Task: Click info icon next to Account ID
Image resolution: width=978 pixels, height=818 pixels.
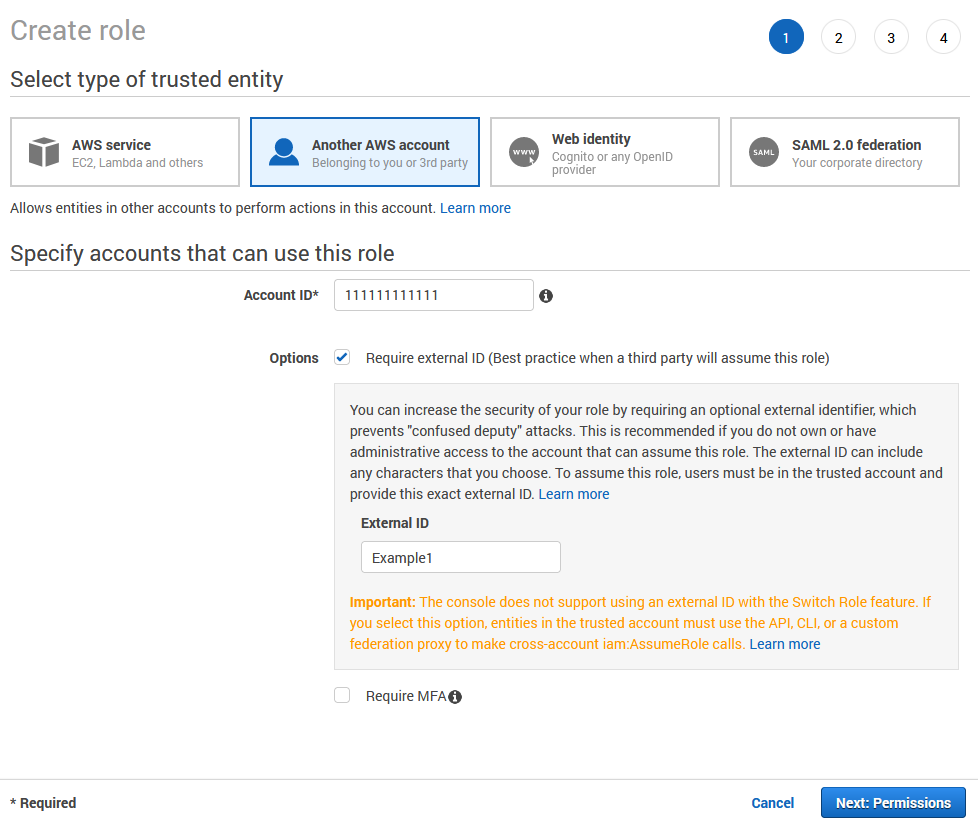Action: click(546, 296)
